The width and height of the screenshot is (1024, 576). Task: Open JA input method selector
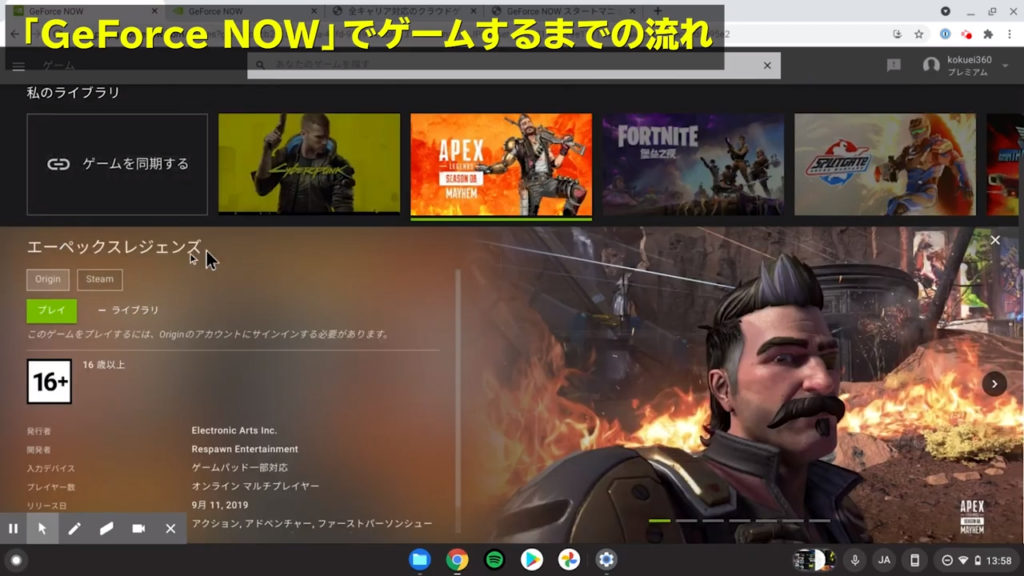[884, 560]
